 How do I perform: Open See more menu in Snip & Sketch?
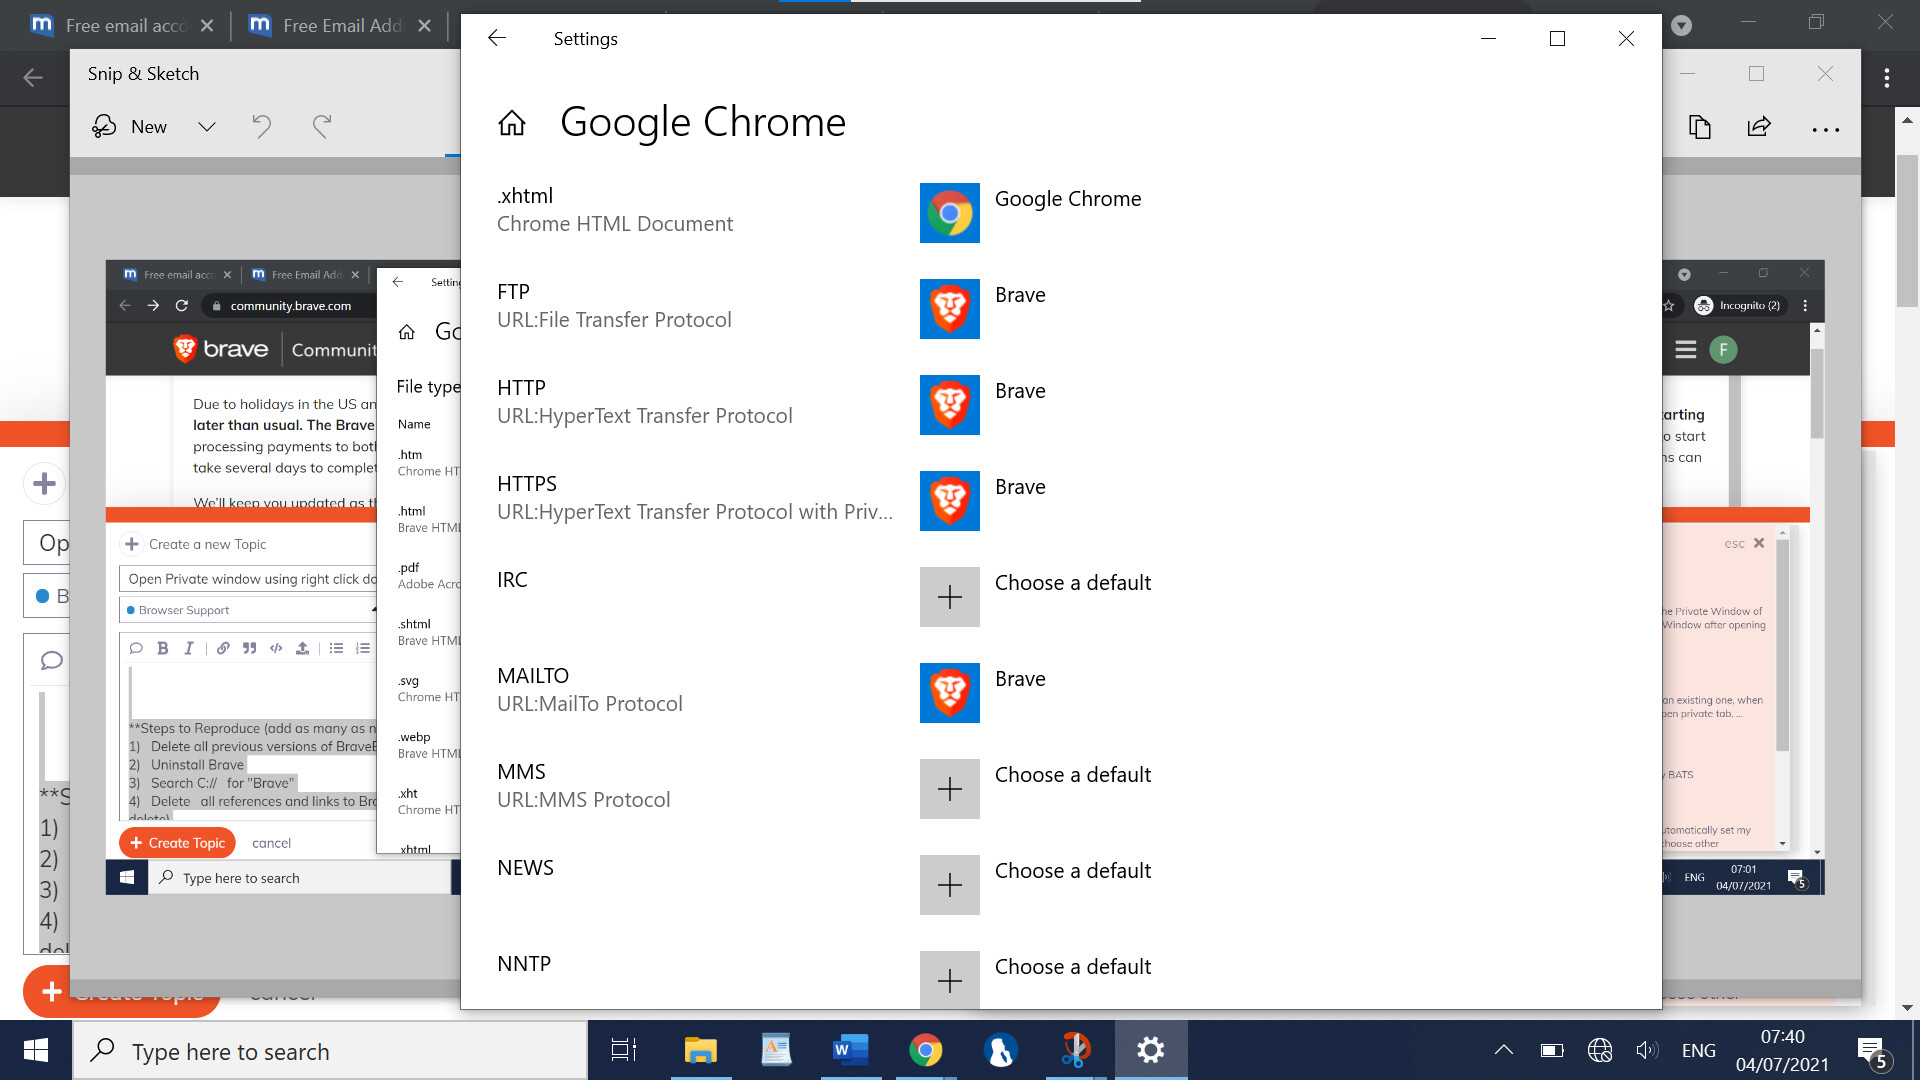[1825, 129]
